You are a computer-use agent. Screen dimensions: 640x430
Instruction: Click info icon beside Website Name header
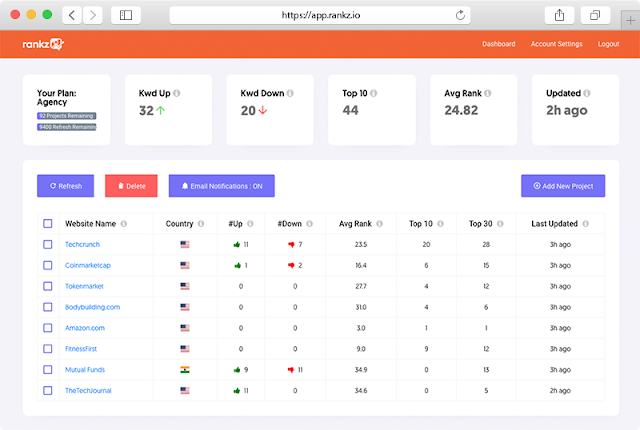(x=124, y=224)
